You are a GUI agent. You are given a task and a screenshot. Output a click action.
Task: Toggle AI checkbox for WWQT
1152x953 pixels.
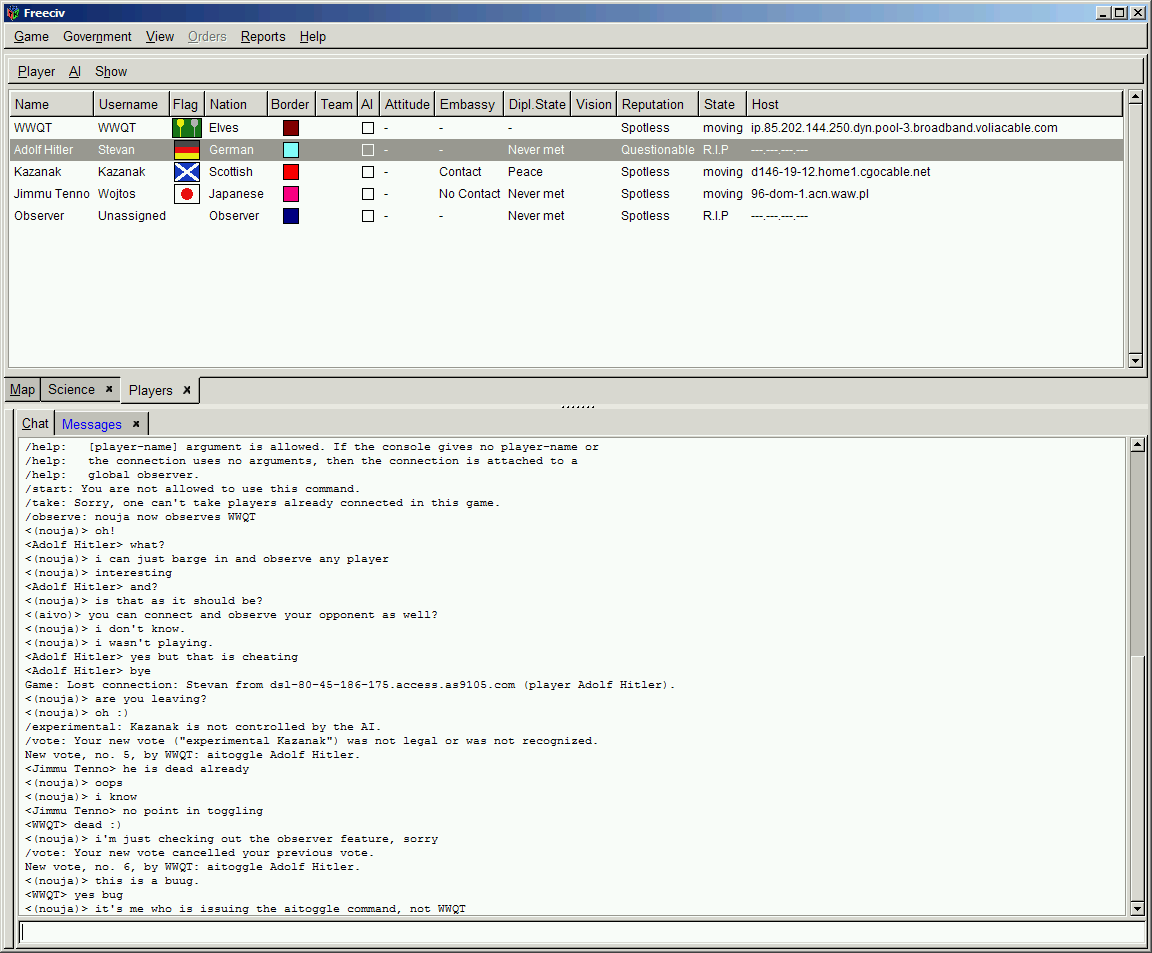tap(368, 128)
